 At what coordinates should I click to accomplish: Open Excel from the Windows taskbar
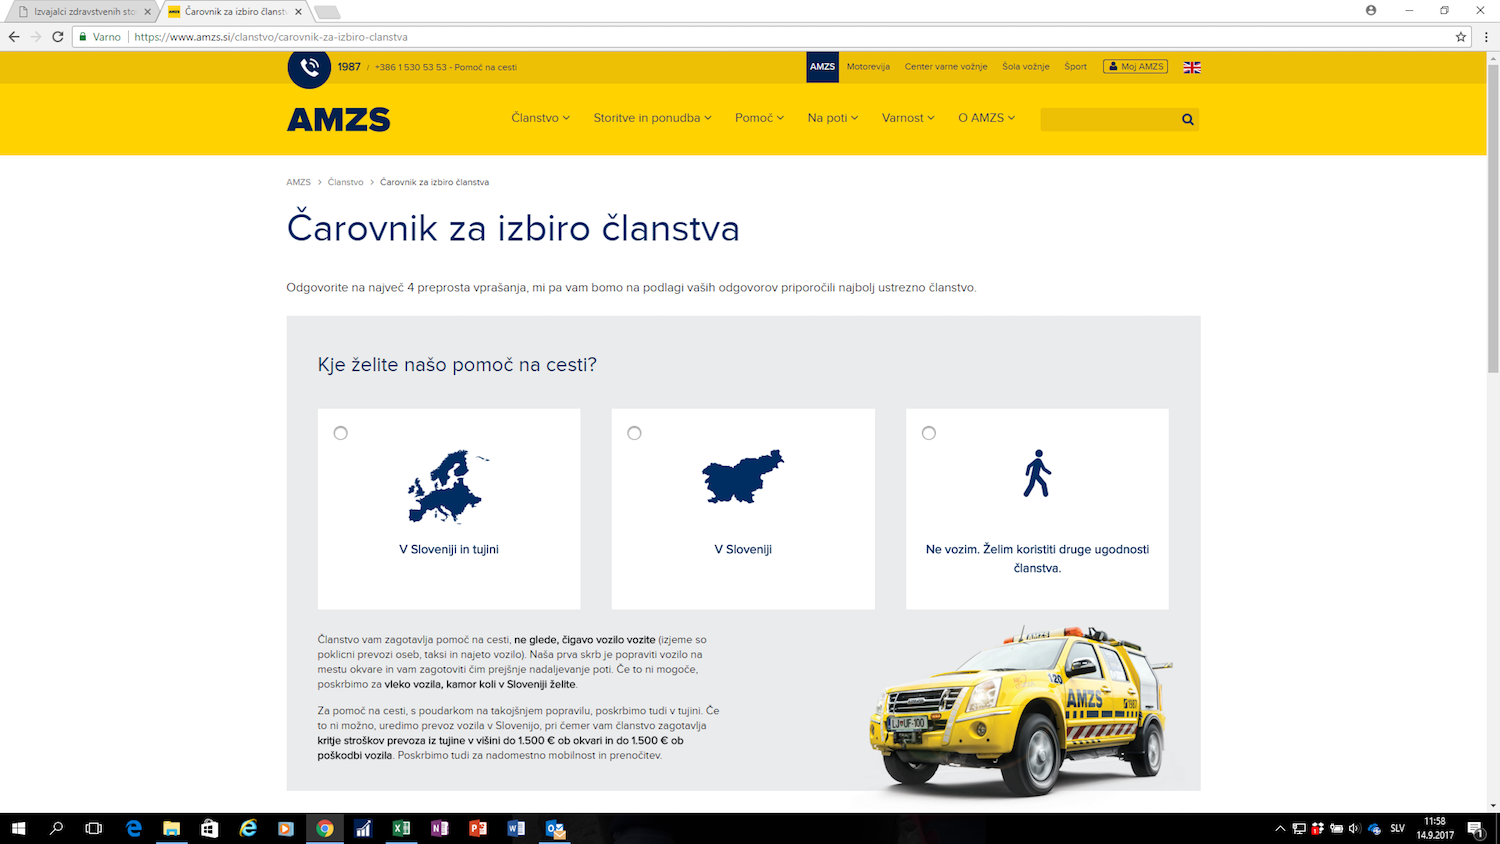tap(401, 829)
